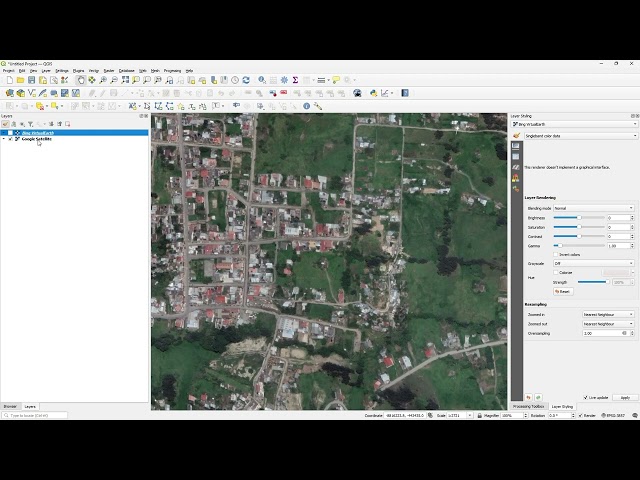This screenshot has height=480, width=640.
Task: Select the Pan Map hand tool
Action: (x=81, y=80)
